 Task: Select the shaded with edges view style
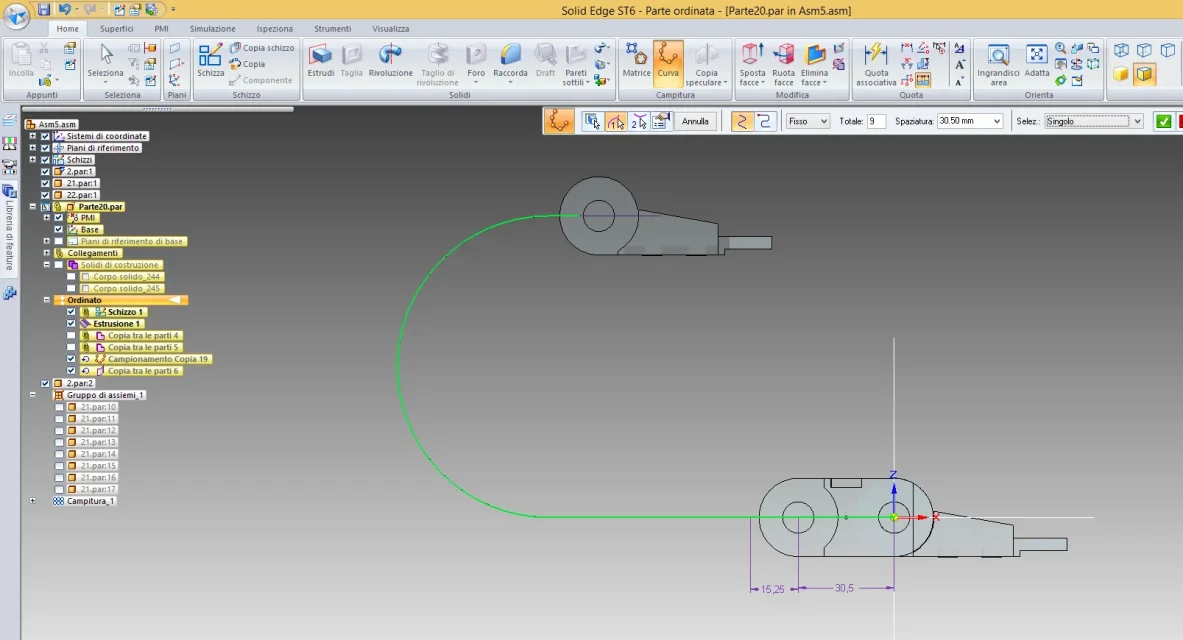click(1145, 73)
